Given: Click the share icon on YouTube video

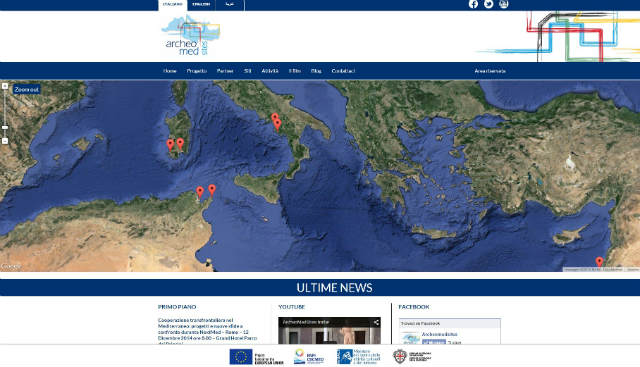Looking at the screenshot, I should 376,323.
